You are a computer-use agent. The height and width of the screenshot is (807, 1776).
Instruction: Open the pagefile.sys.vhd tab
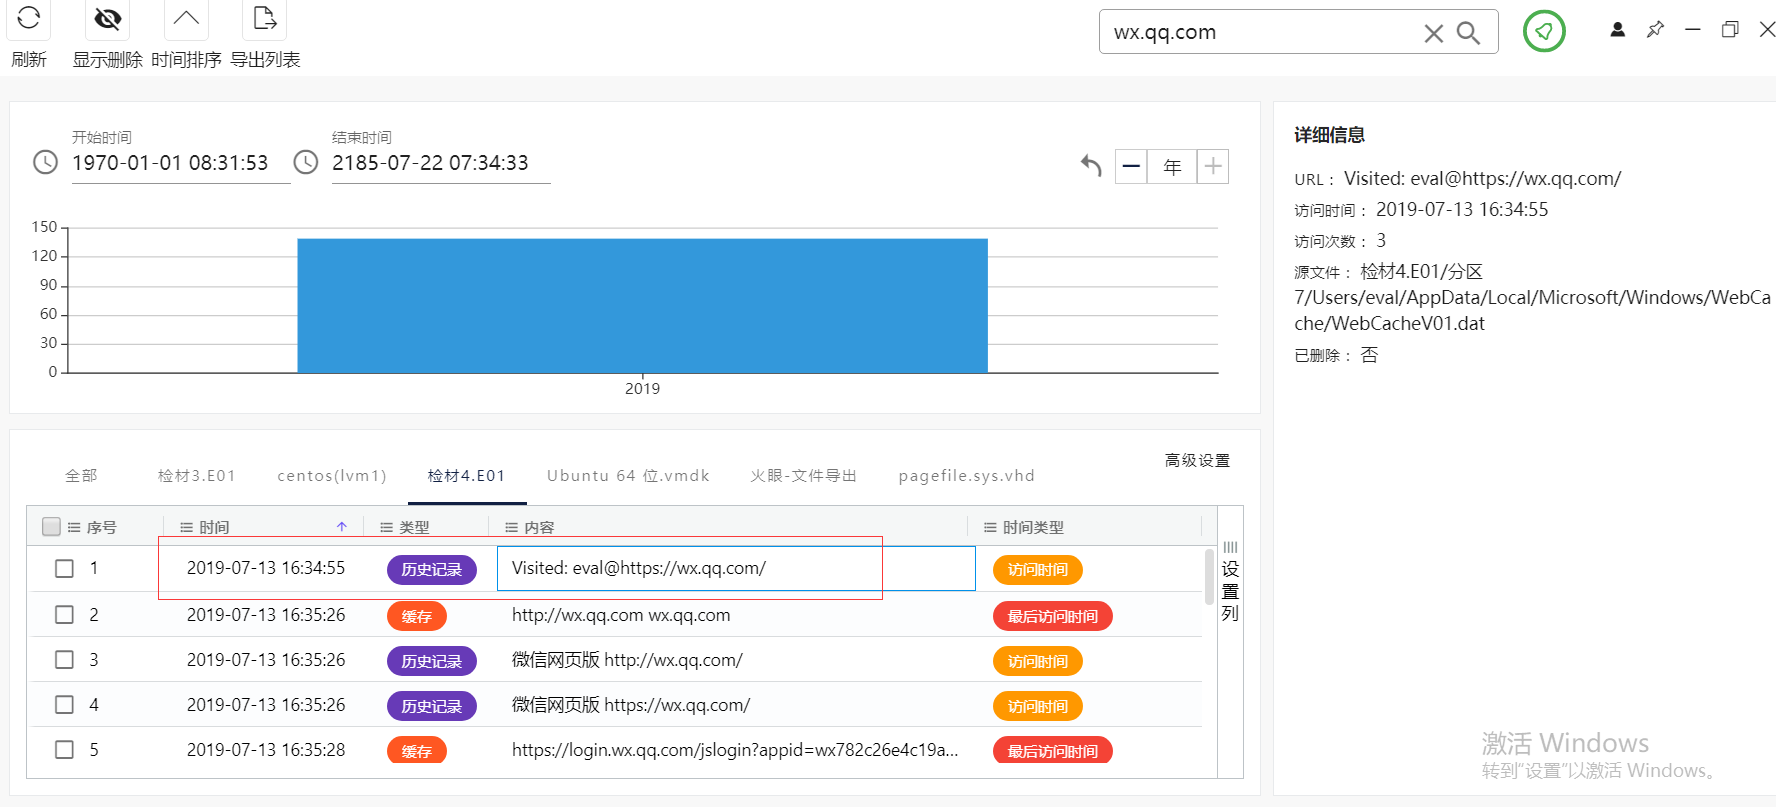pos(966,476)
